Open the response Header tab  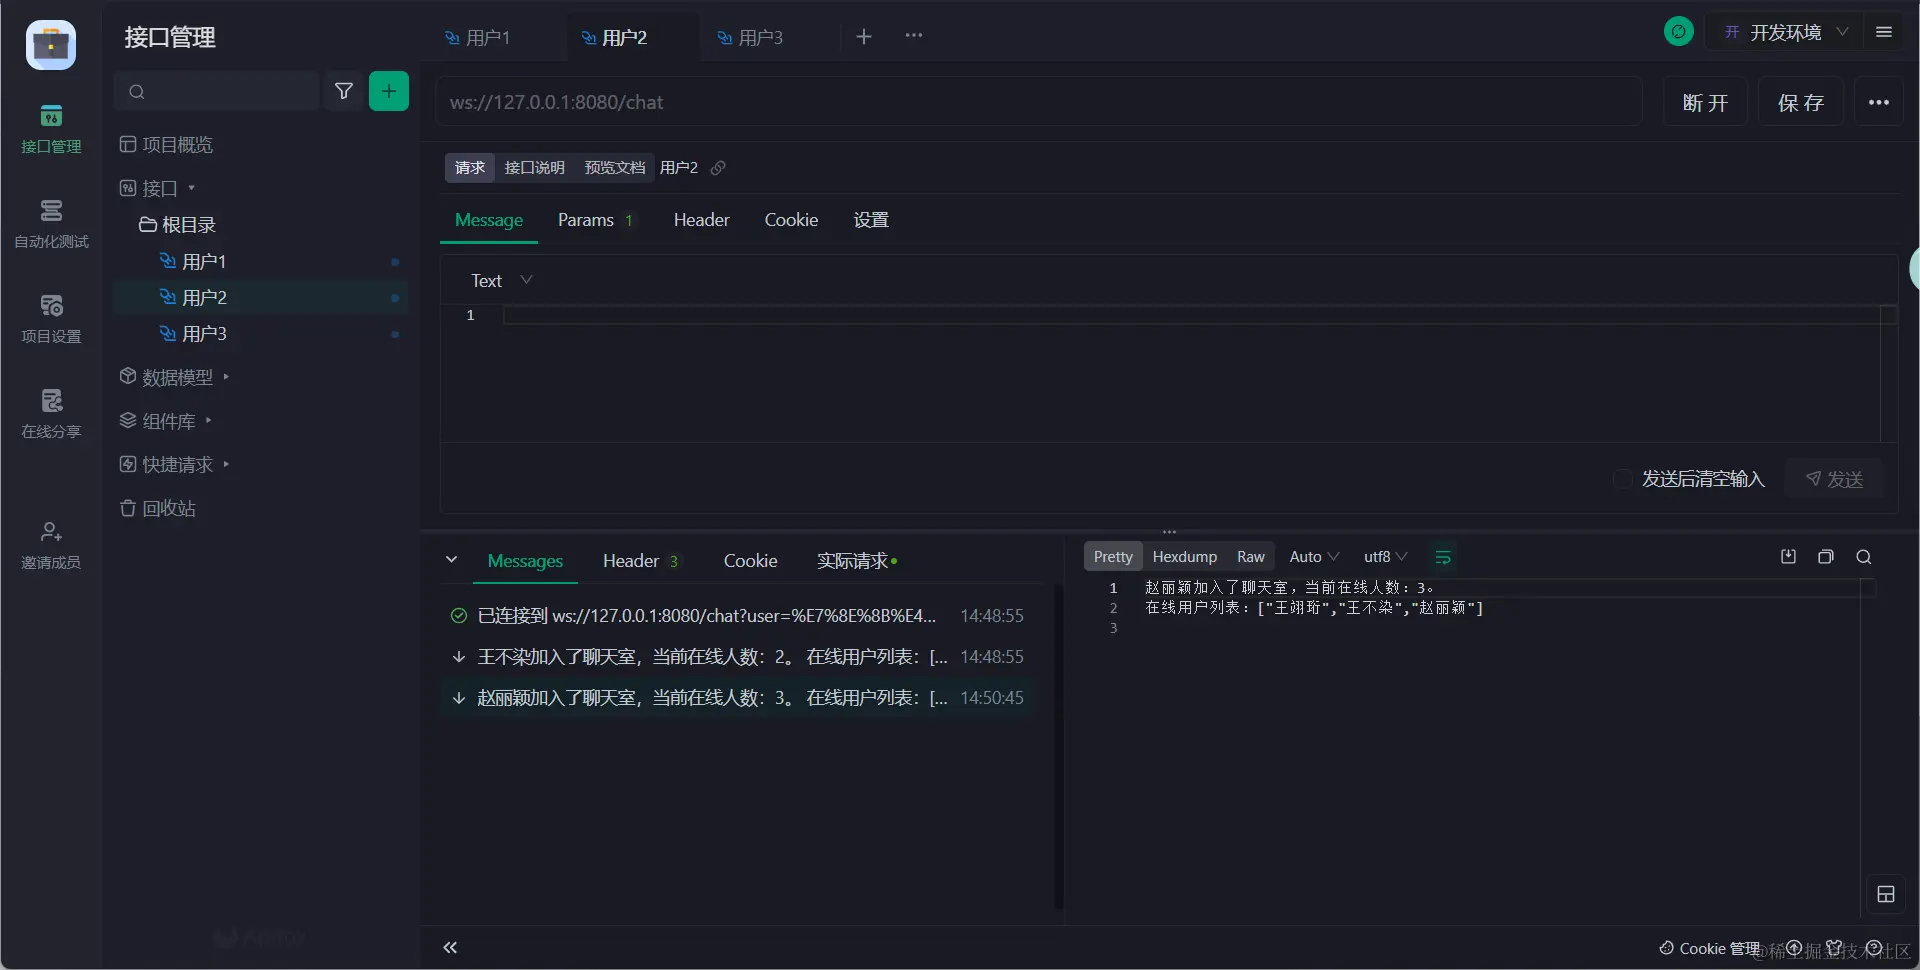pyautogui.click(x=640, y=561)
